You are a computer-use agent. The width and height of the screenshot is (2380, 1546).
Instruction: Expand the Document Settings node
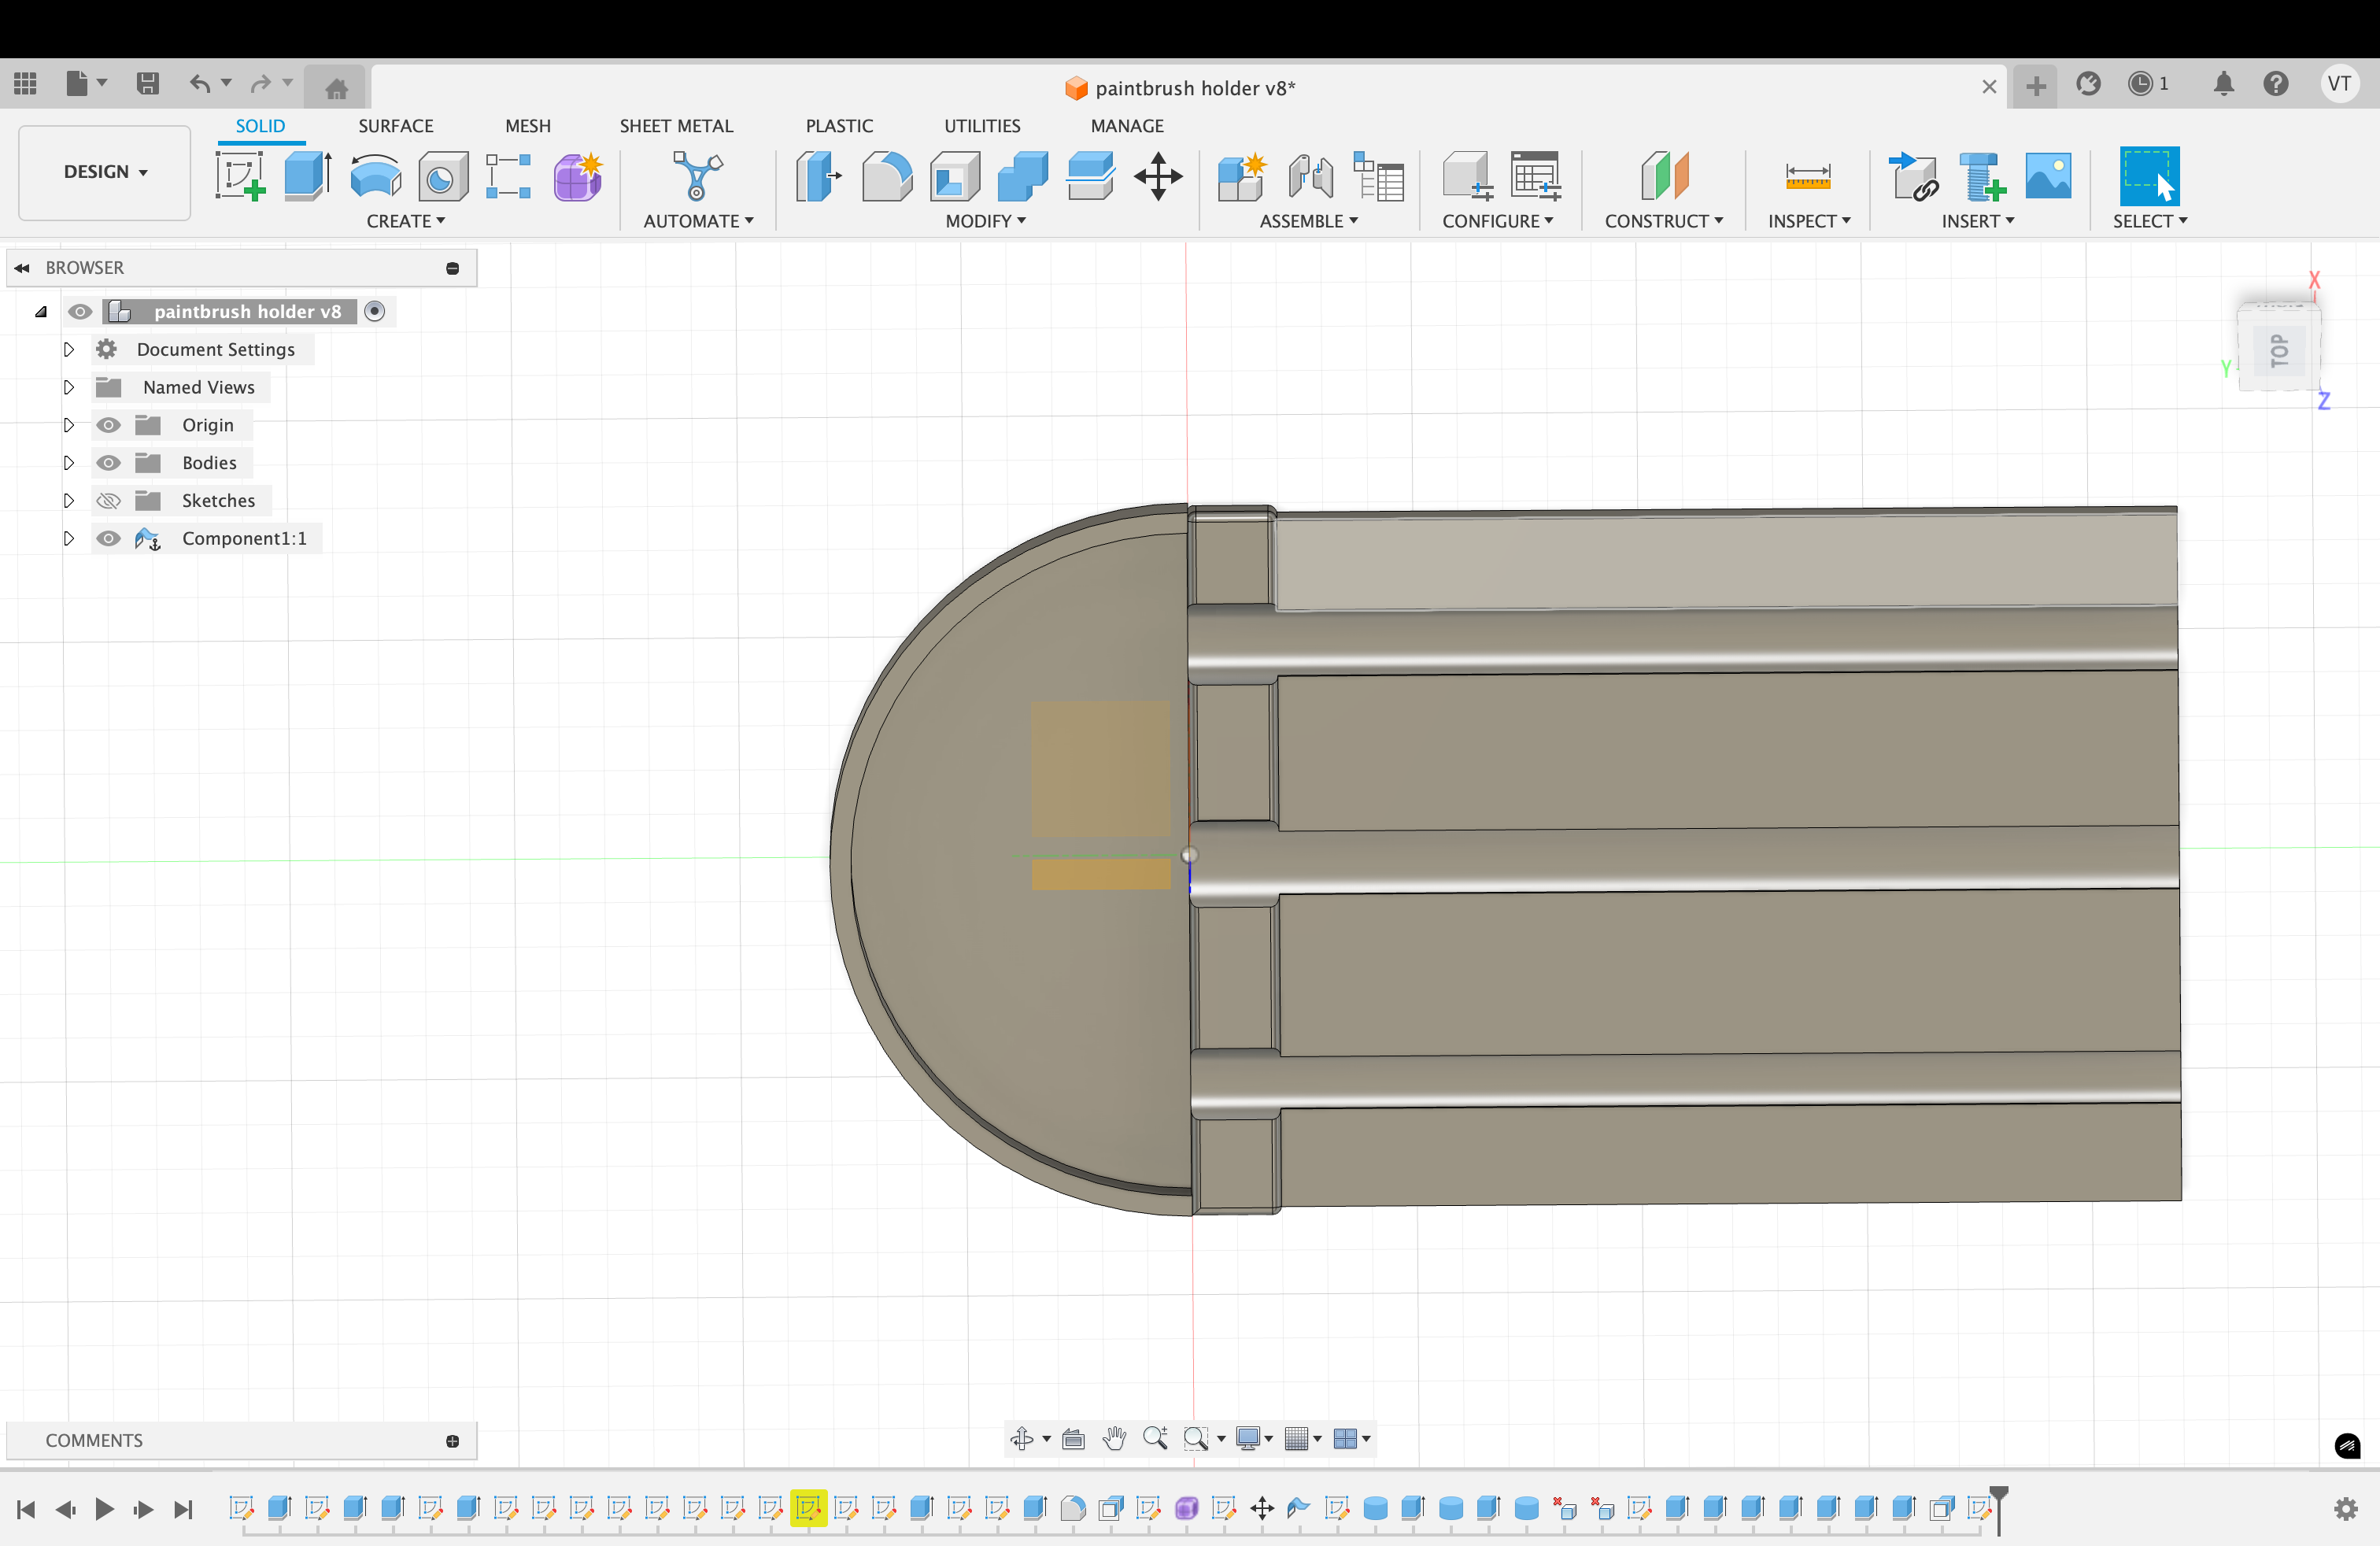(x=69, y=350)
